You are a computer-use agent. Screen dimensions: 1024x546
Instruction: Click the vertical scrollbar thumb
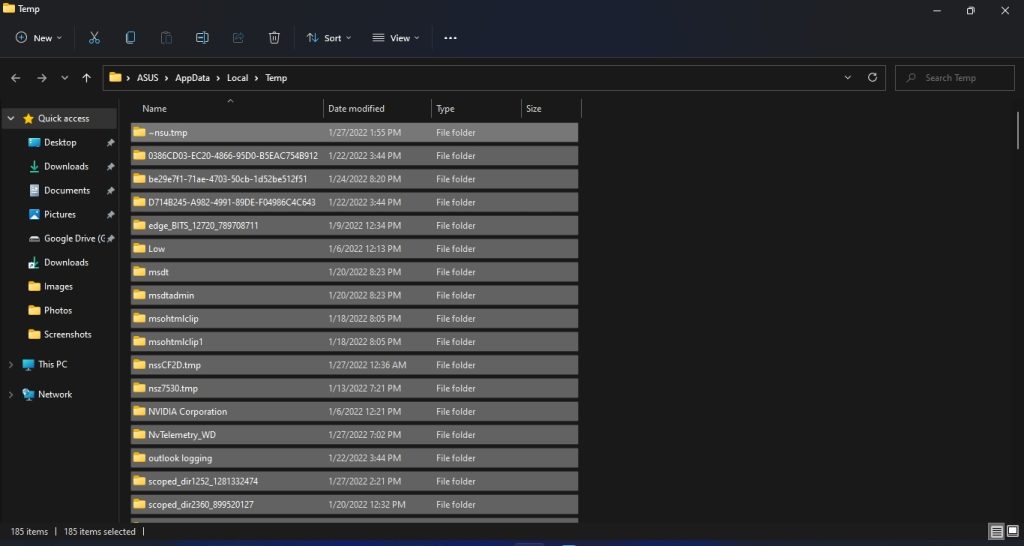(1018, 131)
